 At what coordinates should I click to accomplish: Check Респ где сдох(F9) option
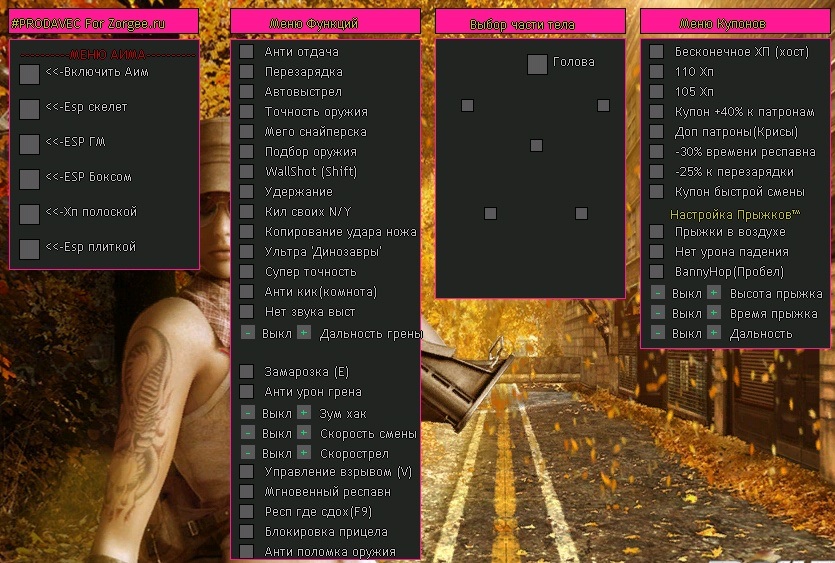coord(247,511)
